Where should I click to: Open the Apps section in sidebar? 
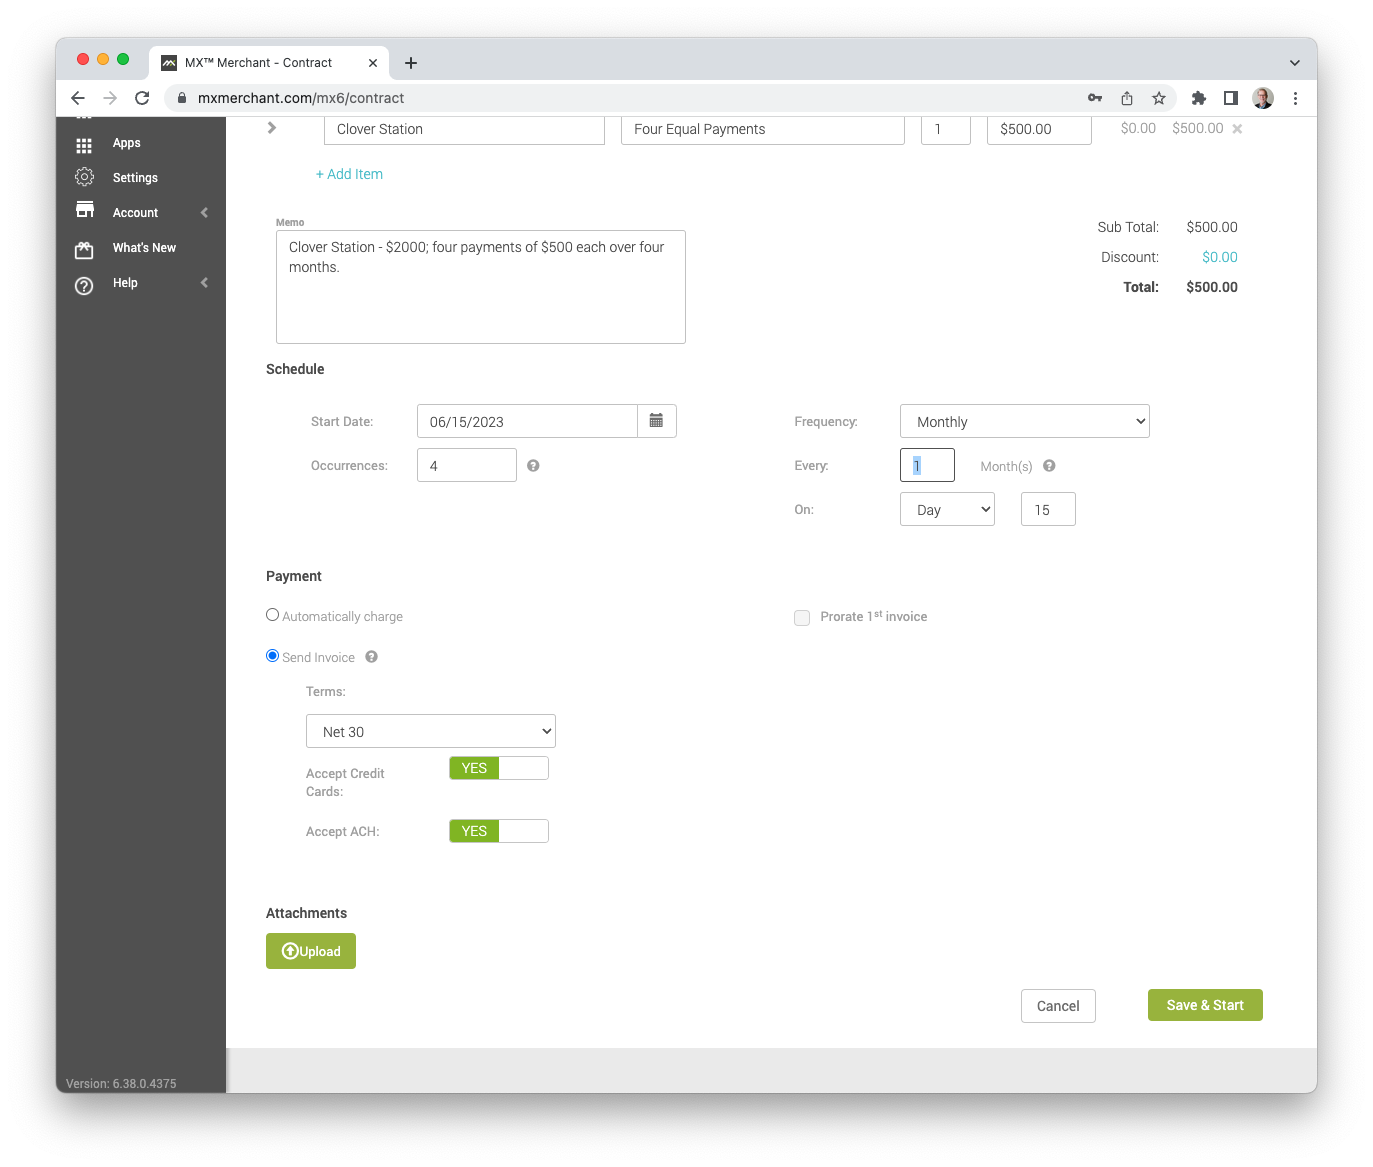coord(84,145)
